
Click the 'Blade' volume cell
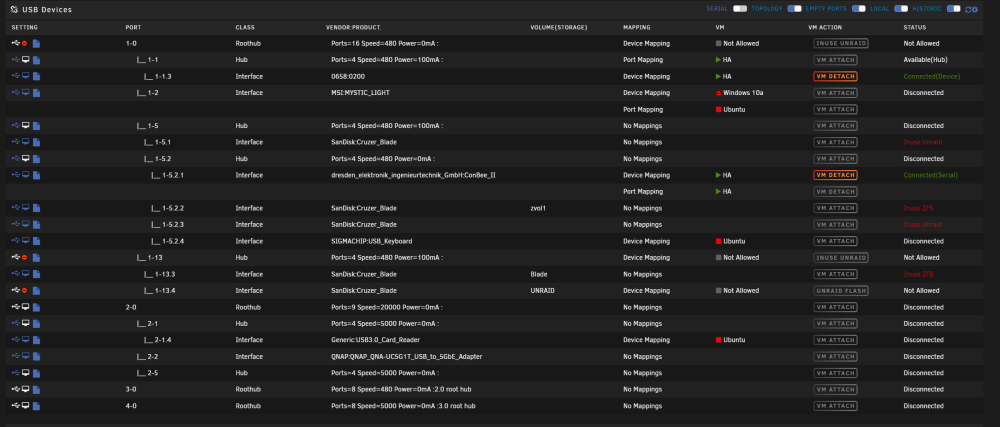click(539, 274)
